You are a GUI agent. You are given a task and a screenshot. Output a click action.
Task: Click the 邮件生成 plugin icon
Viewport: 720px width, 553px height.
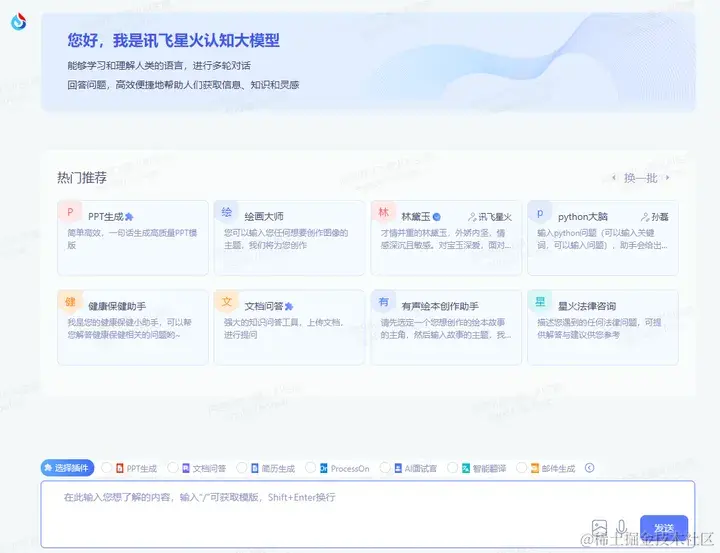534,468
